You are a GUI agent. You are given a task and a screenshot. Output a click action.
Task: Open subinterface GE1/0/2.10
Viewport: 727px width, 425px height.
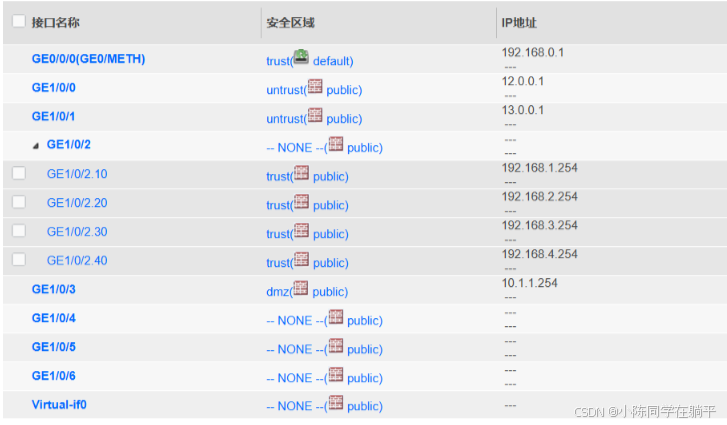click(77, 174)
